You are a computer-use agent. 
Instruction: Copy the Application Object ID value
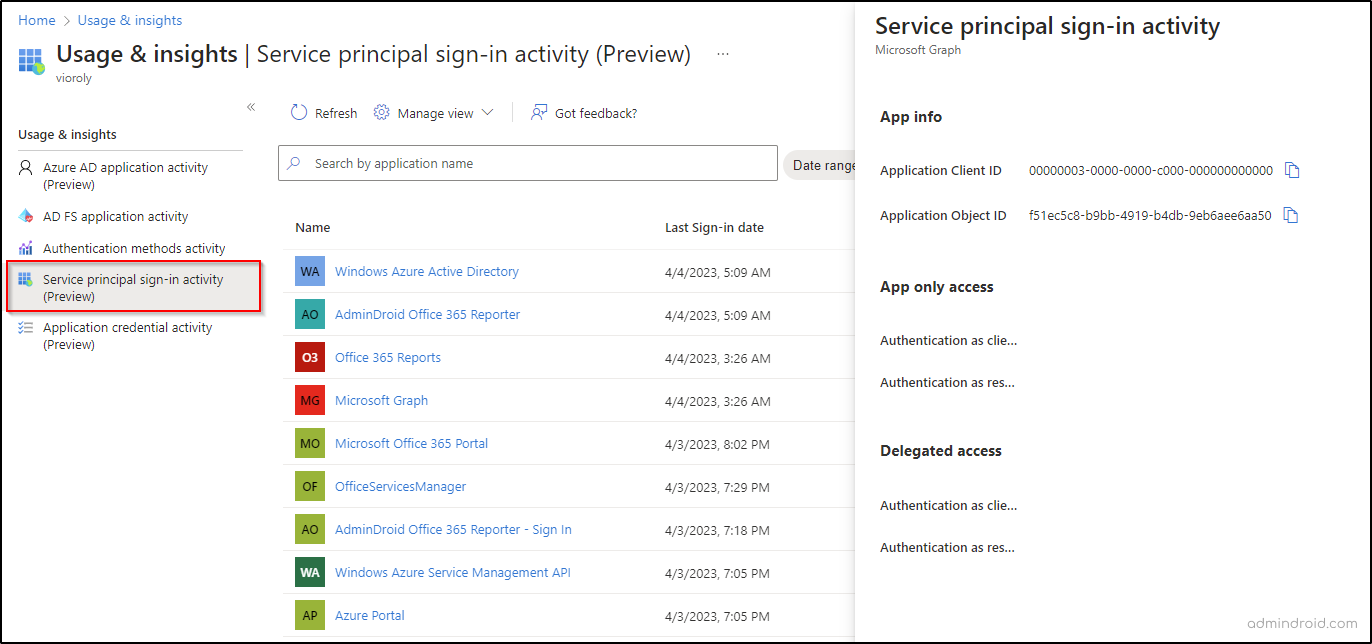click(1291, 214)
